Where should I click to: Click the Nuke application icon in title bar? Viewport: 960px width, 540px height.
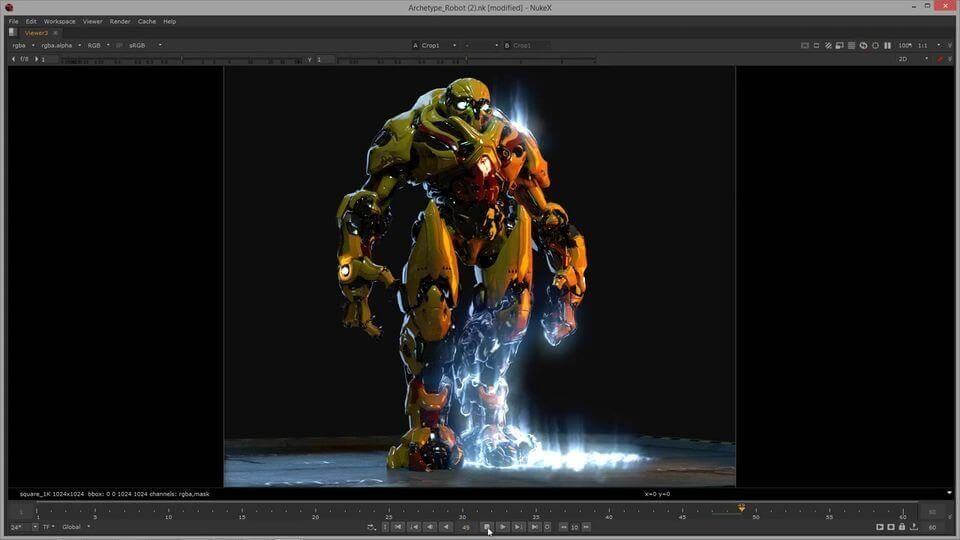click(9, 7)
